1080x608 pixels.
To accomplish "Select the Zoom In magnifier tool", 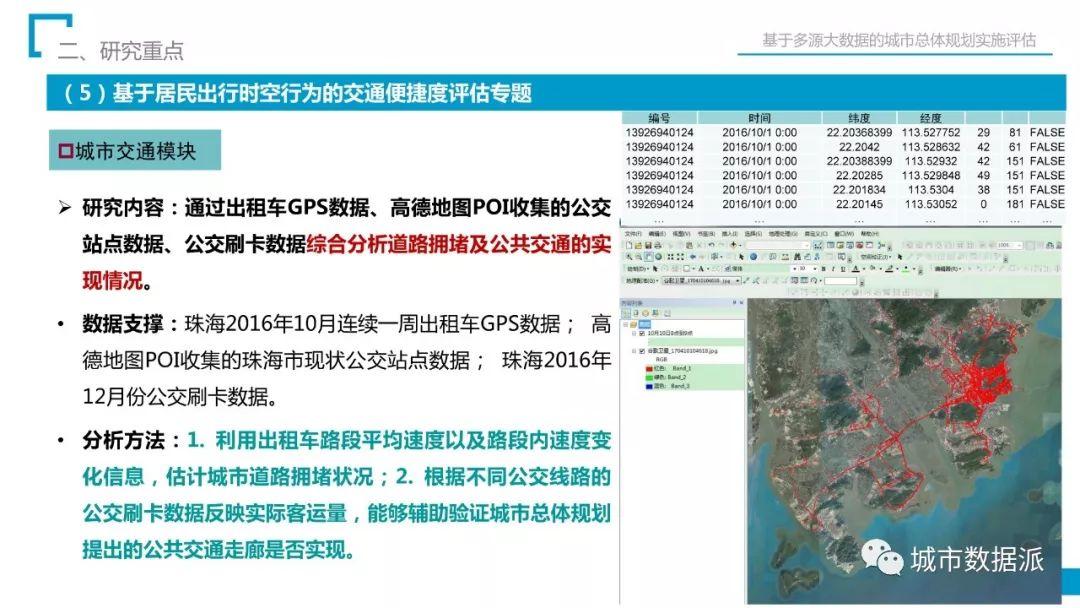I will coord(629,257).
